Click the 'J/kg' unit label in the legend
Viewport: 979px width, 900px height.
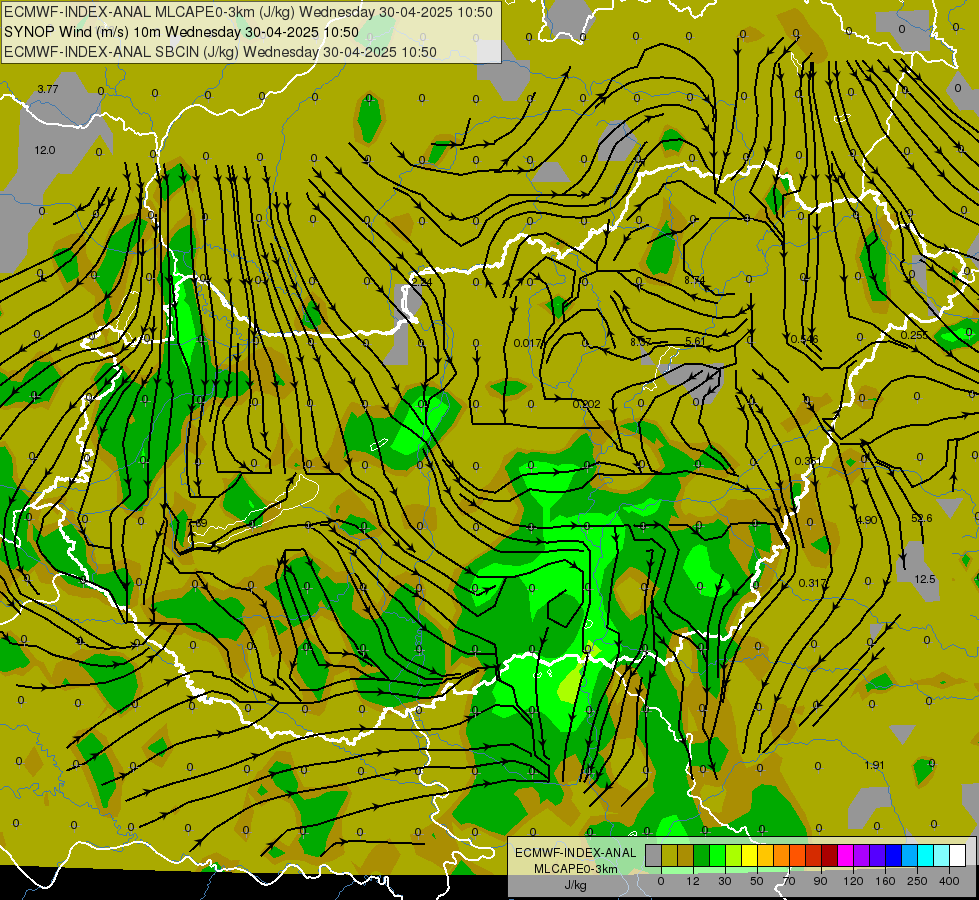click(x=576, y=885)
